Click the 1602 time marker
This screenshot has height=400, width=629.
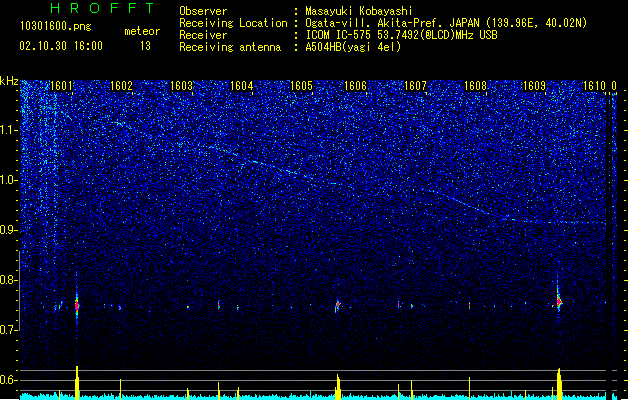coord(121,86)
